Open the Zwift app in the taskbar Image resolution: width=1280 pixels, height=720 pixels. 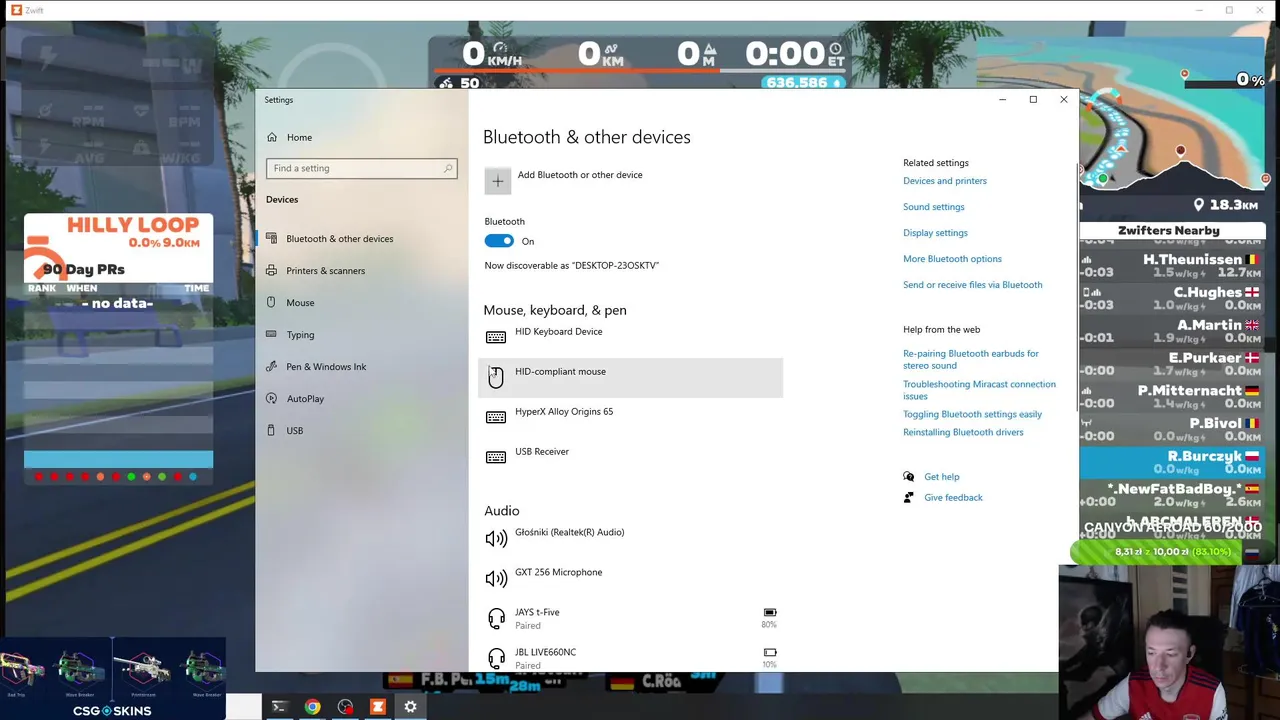pos(377,707)
